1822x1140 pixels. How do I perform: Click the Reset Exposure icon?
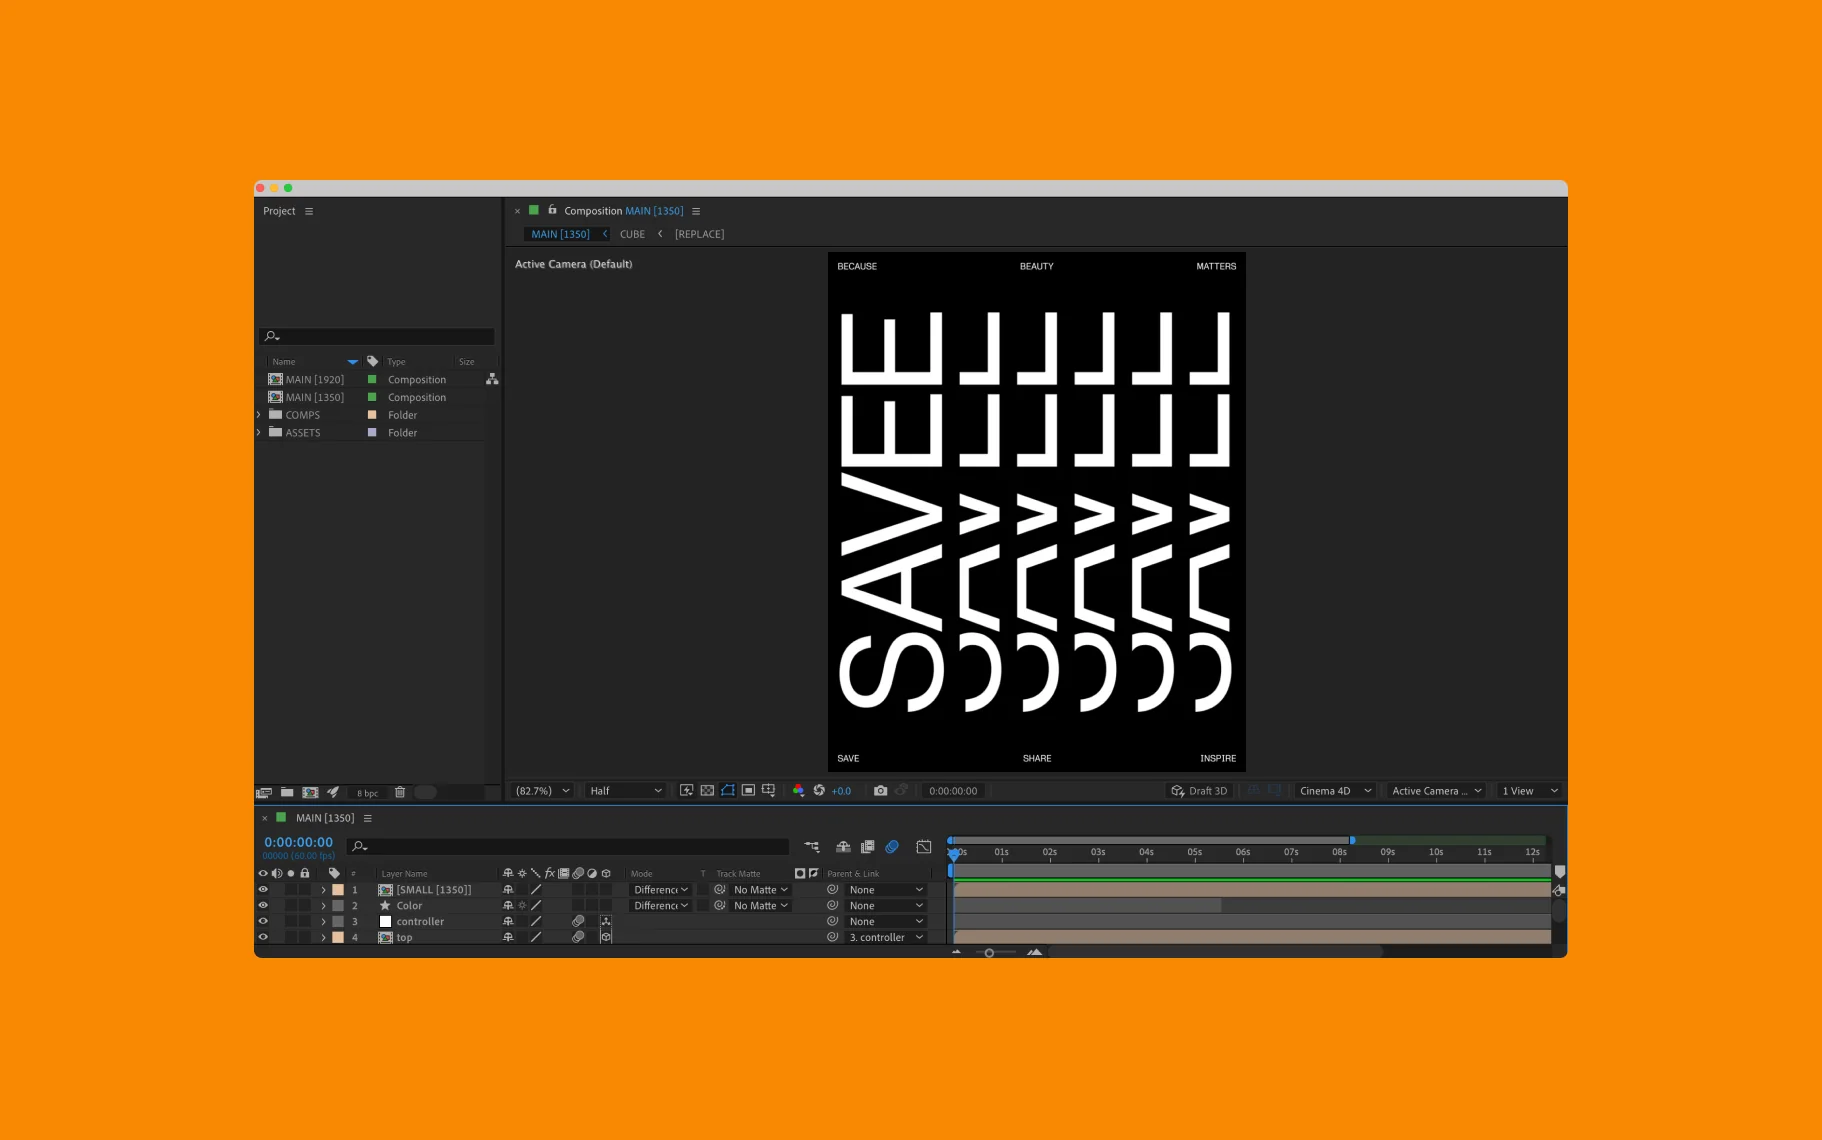819,790
